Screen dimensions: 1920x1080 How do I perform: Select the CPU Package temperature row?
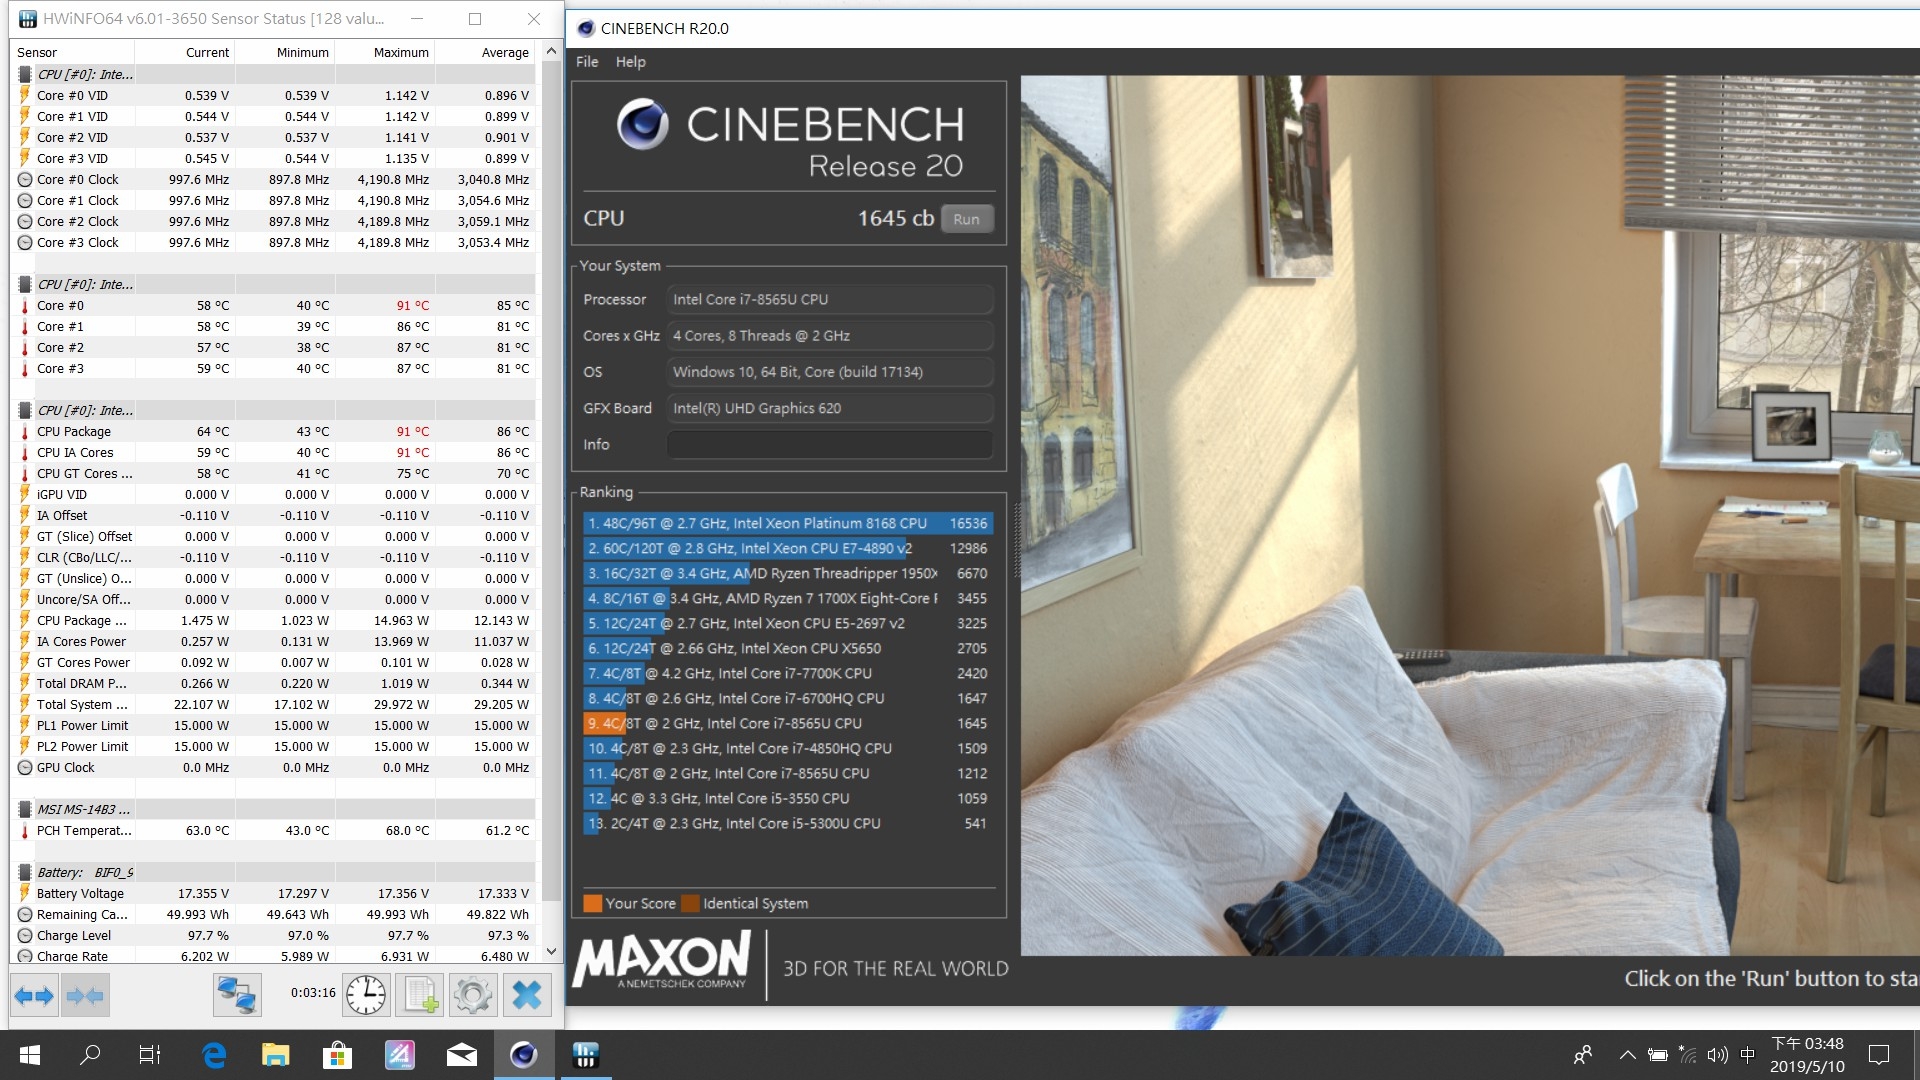click(274, 431)
